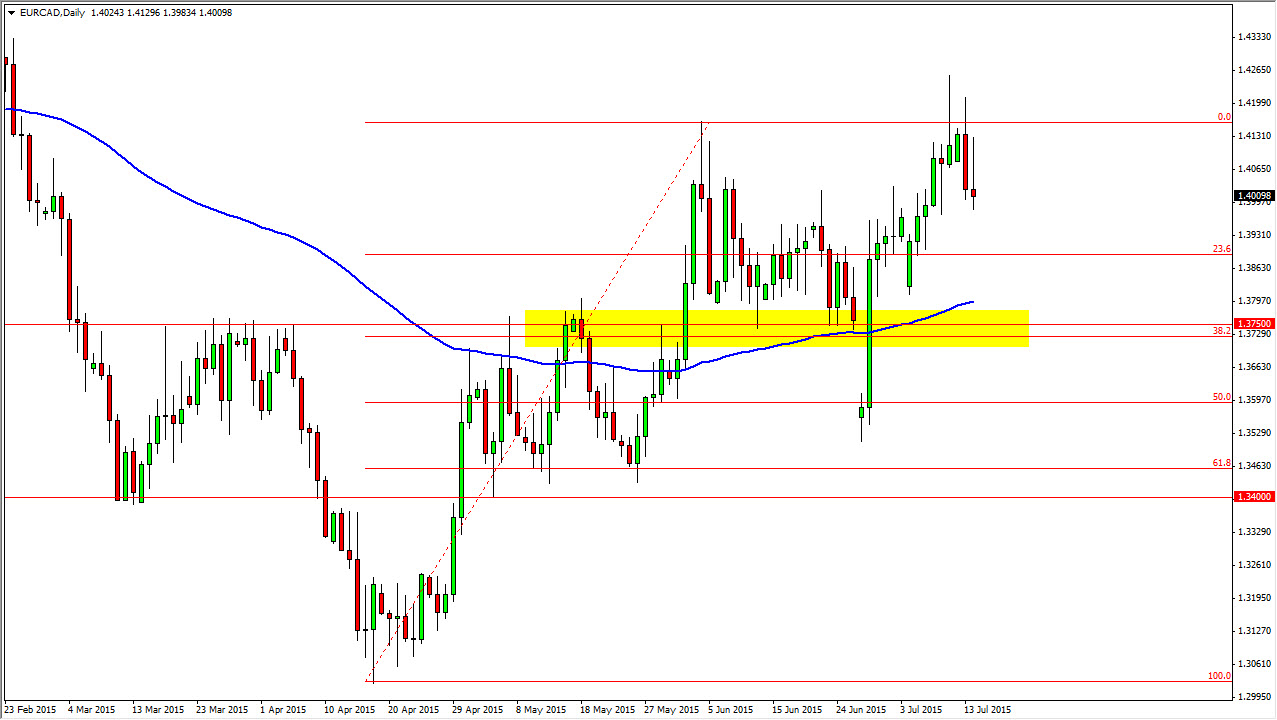Click the 1 Apr 2015 date label
The width and height of the screenshot is (1277, 720).
point(285,710)
